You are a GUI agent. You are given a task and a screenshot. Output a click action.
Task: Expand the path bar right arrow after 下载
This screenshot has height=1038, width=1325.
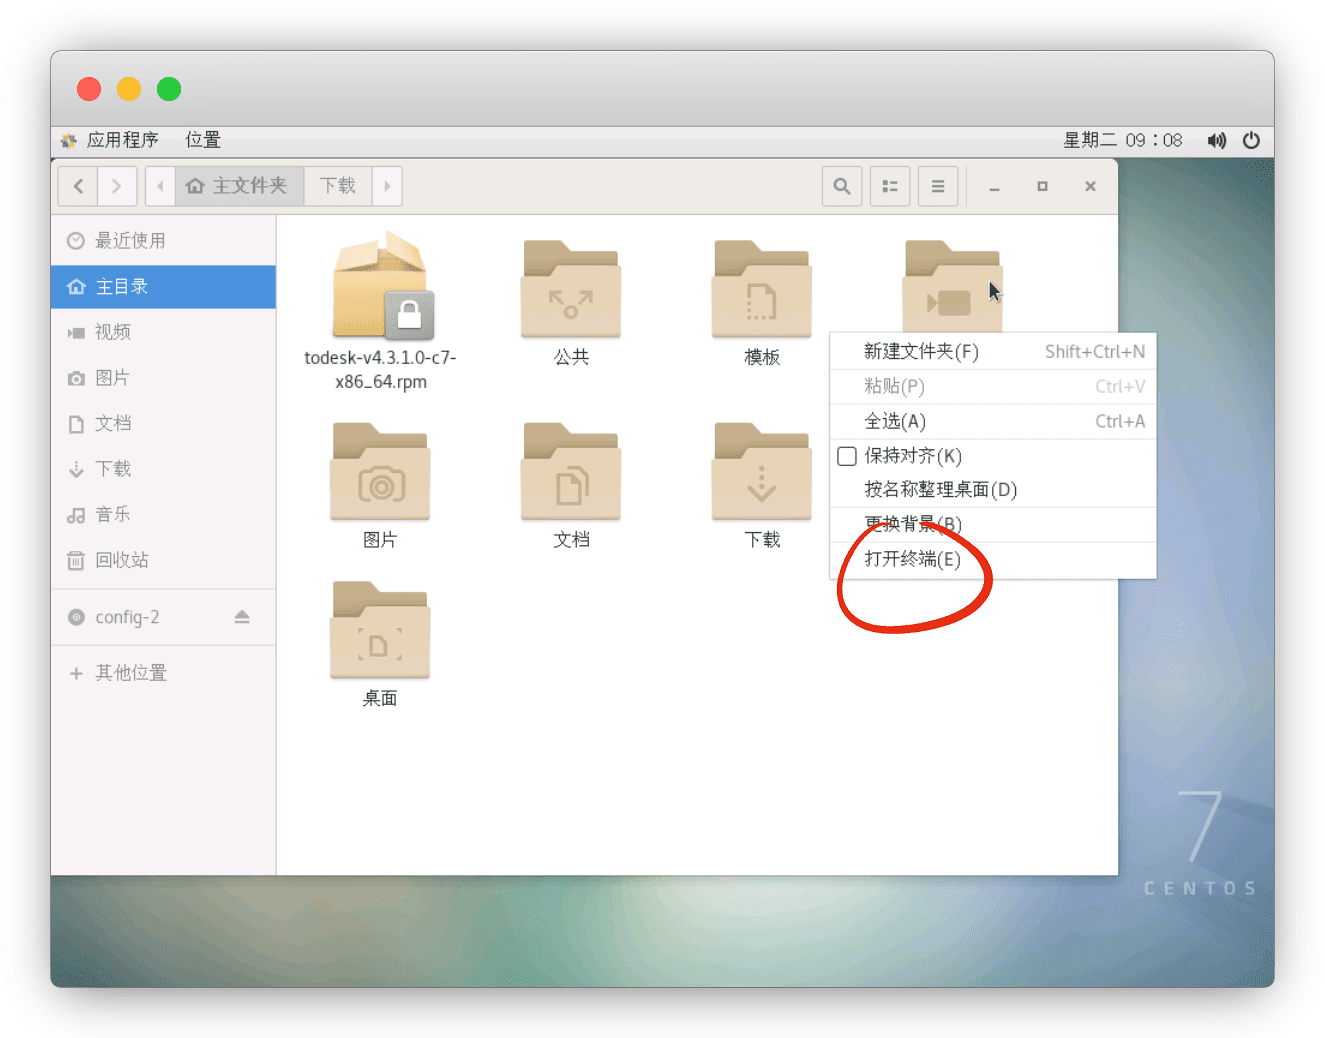[388, 186]
